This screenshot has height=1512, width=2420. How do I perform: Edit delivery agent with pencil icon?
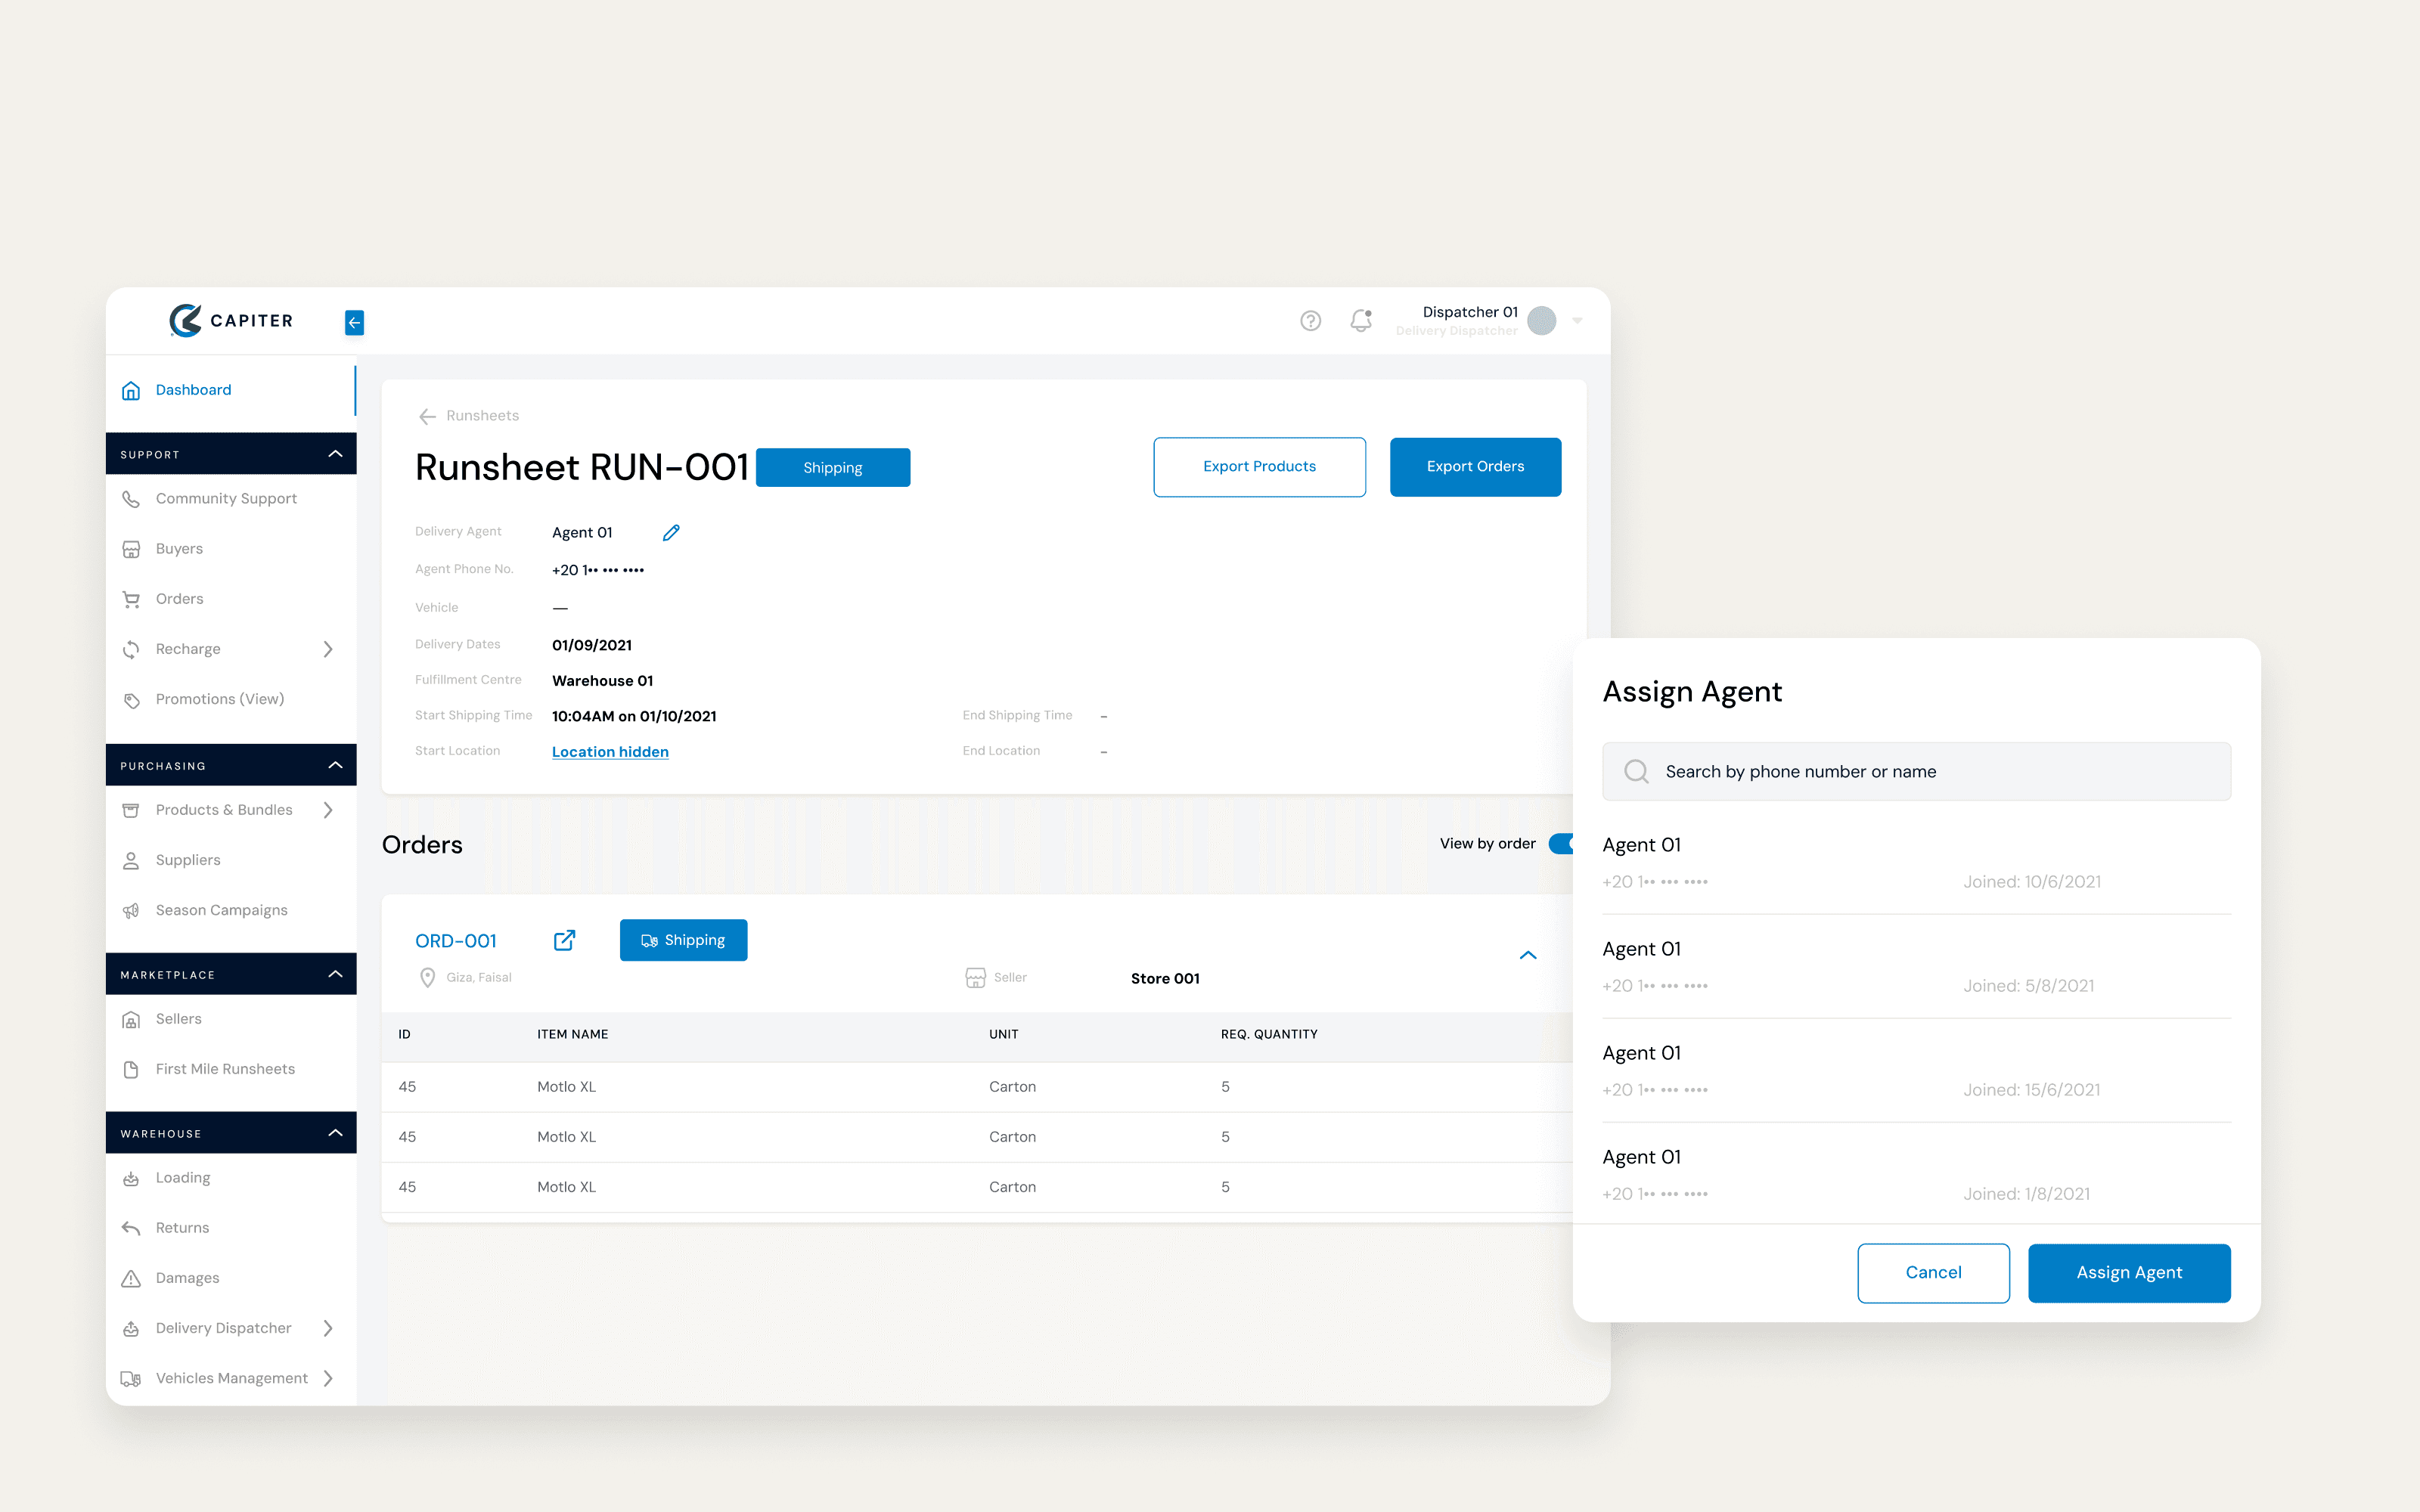coord(671,533)
